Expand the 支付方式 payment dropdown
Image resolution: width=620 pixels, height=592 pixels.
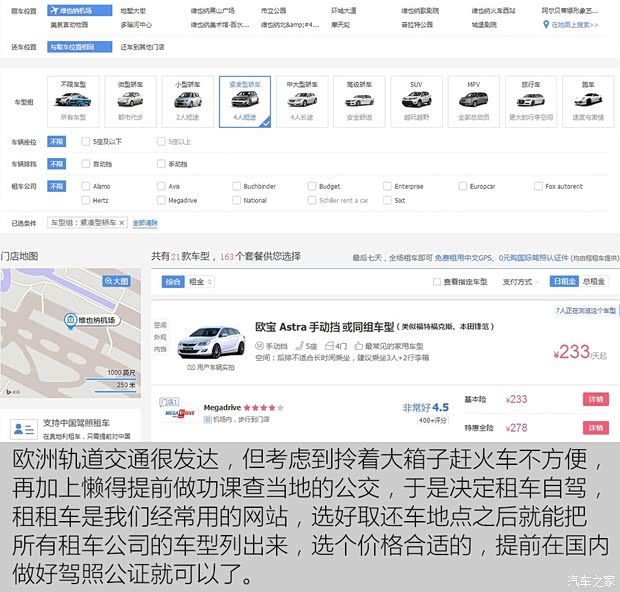(x=520, y=282)
